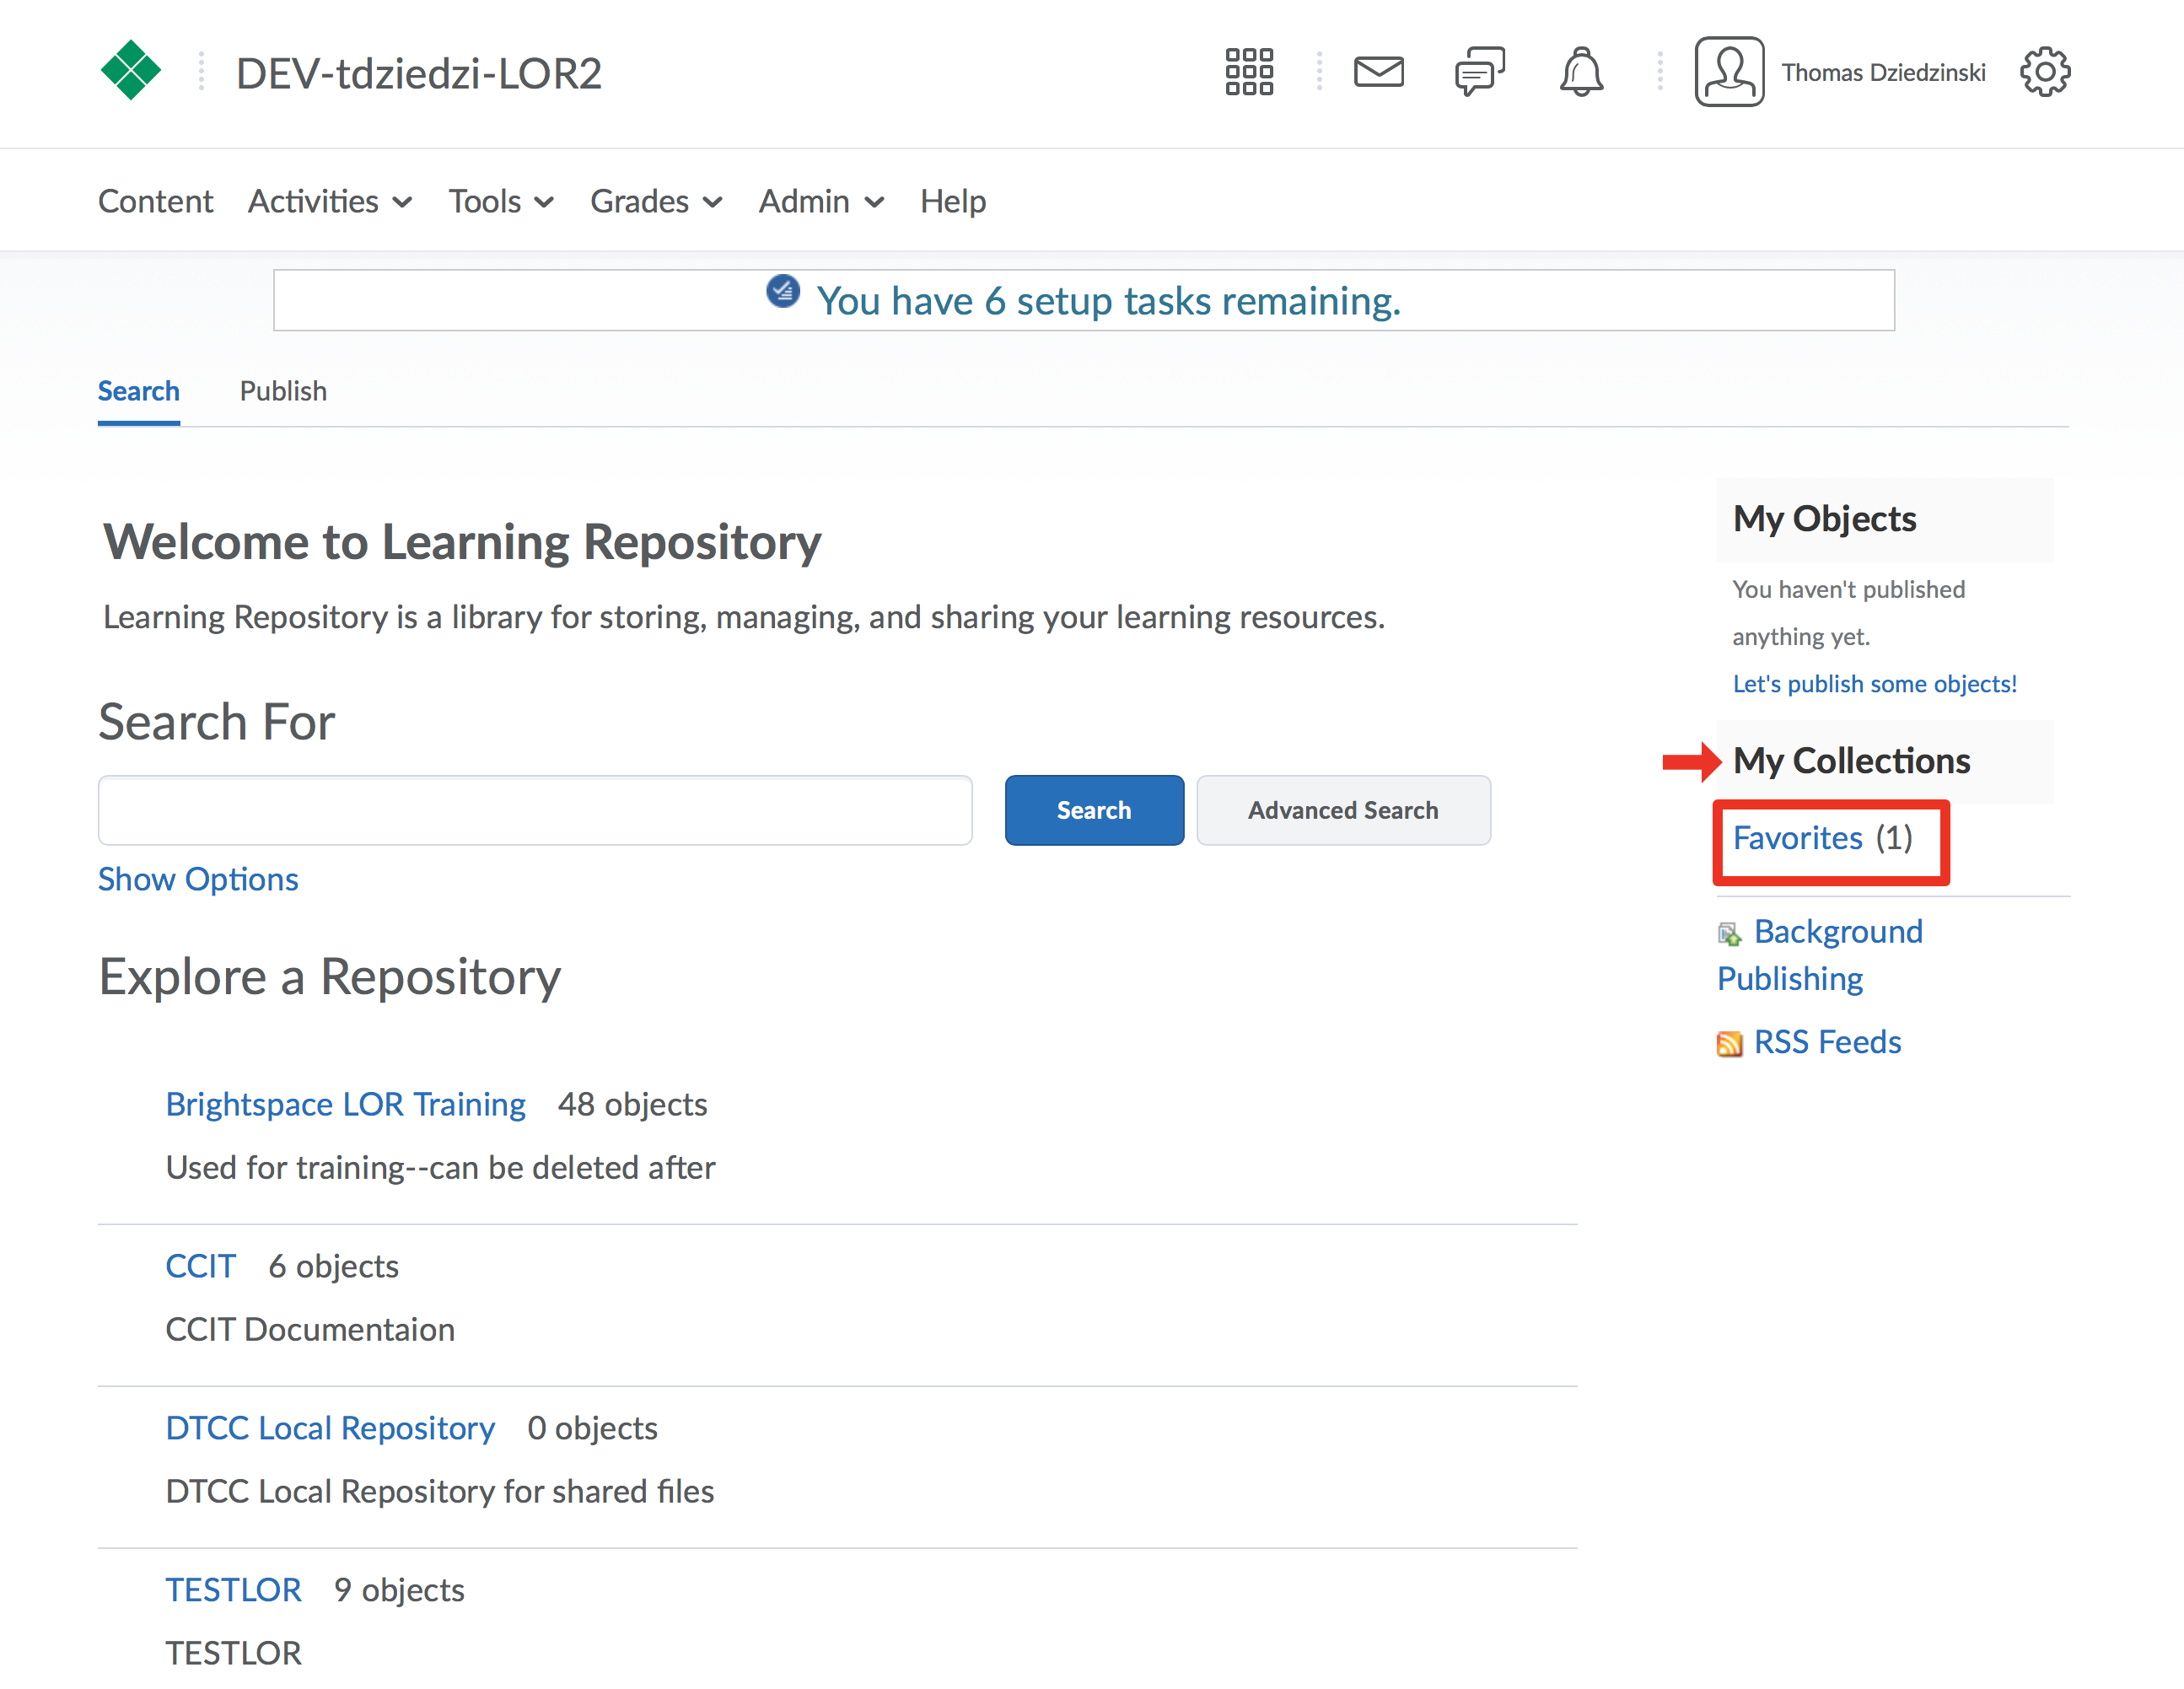Open the Brightspace LOR Training repository
This screenshot has width=2184, height=1689.
coord(346,1104)
